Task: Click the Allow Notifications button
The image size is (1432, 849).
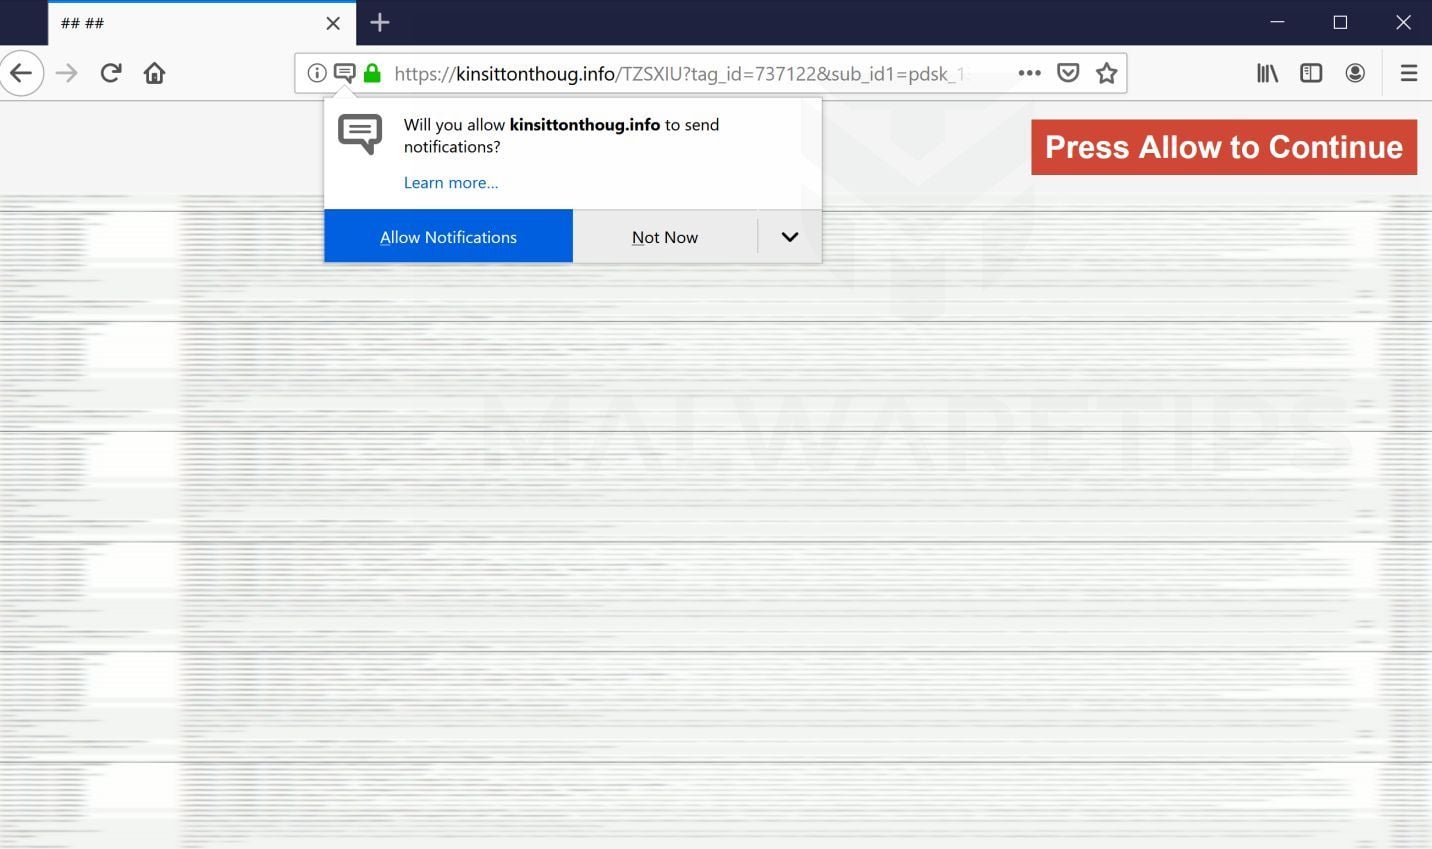Action: pos(448,237)
